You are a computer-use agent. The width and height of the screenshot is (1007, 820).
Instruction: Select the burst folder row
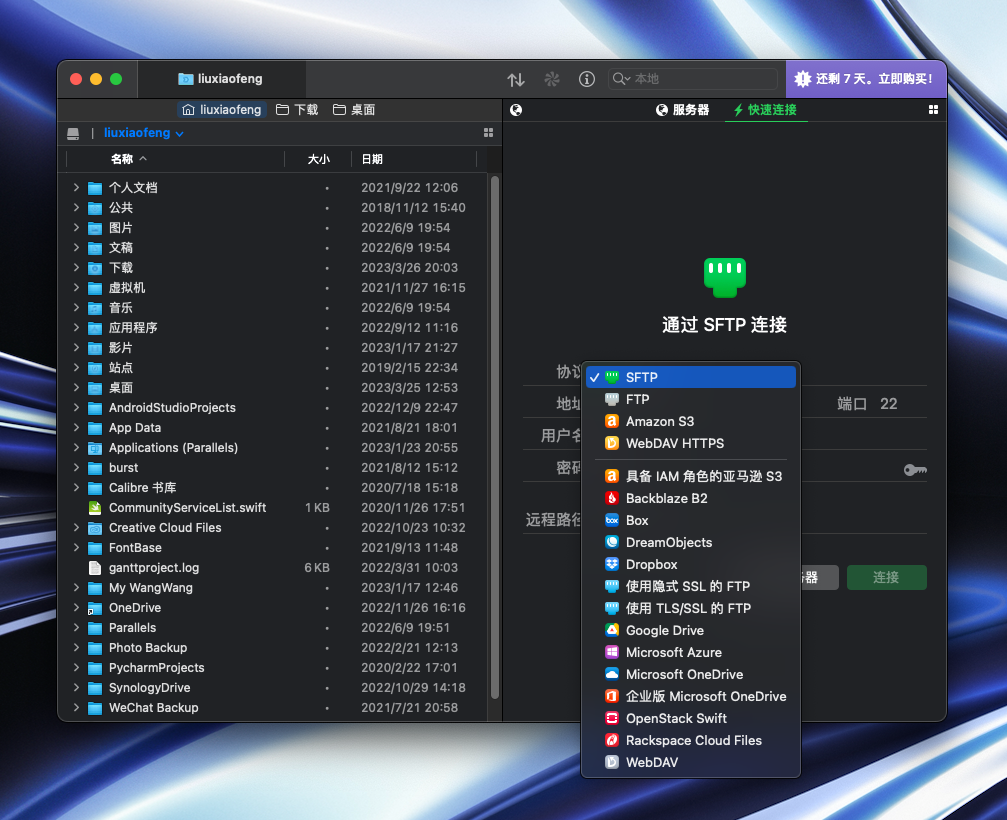pyautogui.click(x=273, y=467)
